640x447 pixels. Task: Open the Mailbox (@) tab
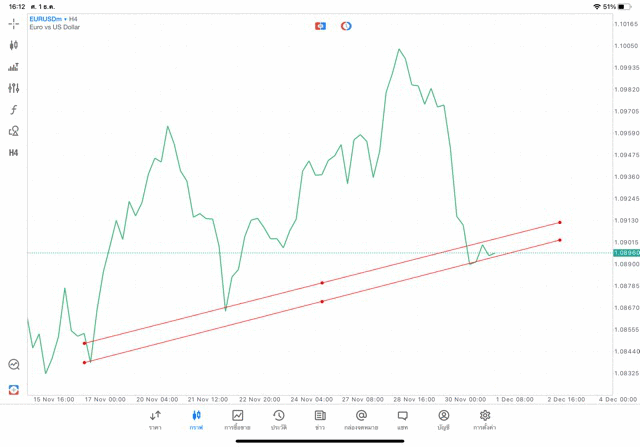point(361,420)
